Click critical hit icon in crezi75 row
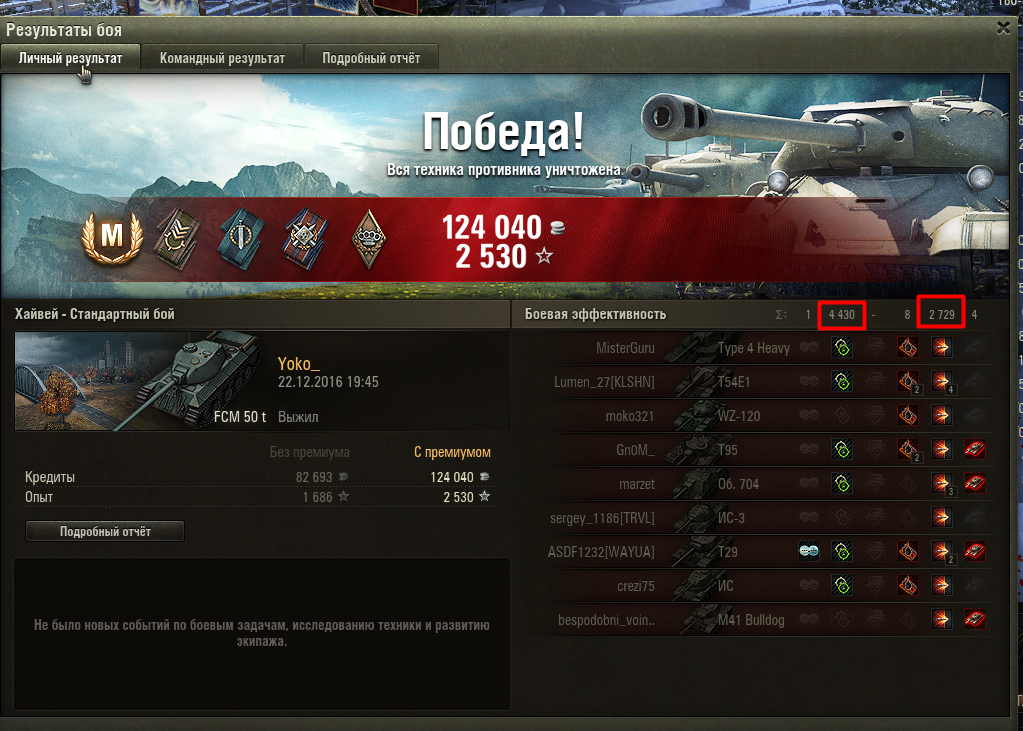Image resolution: width=1023 pixels, height=731 pixels. pyautogui.click(x=908, y=585)
